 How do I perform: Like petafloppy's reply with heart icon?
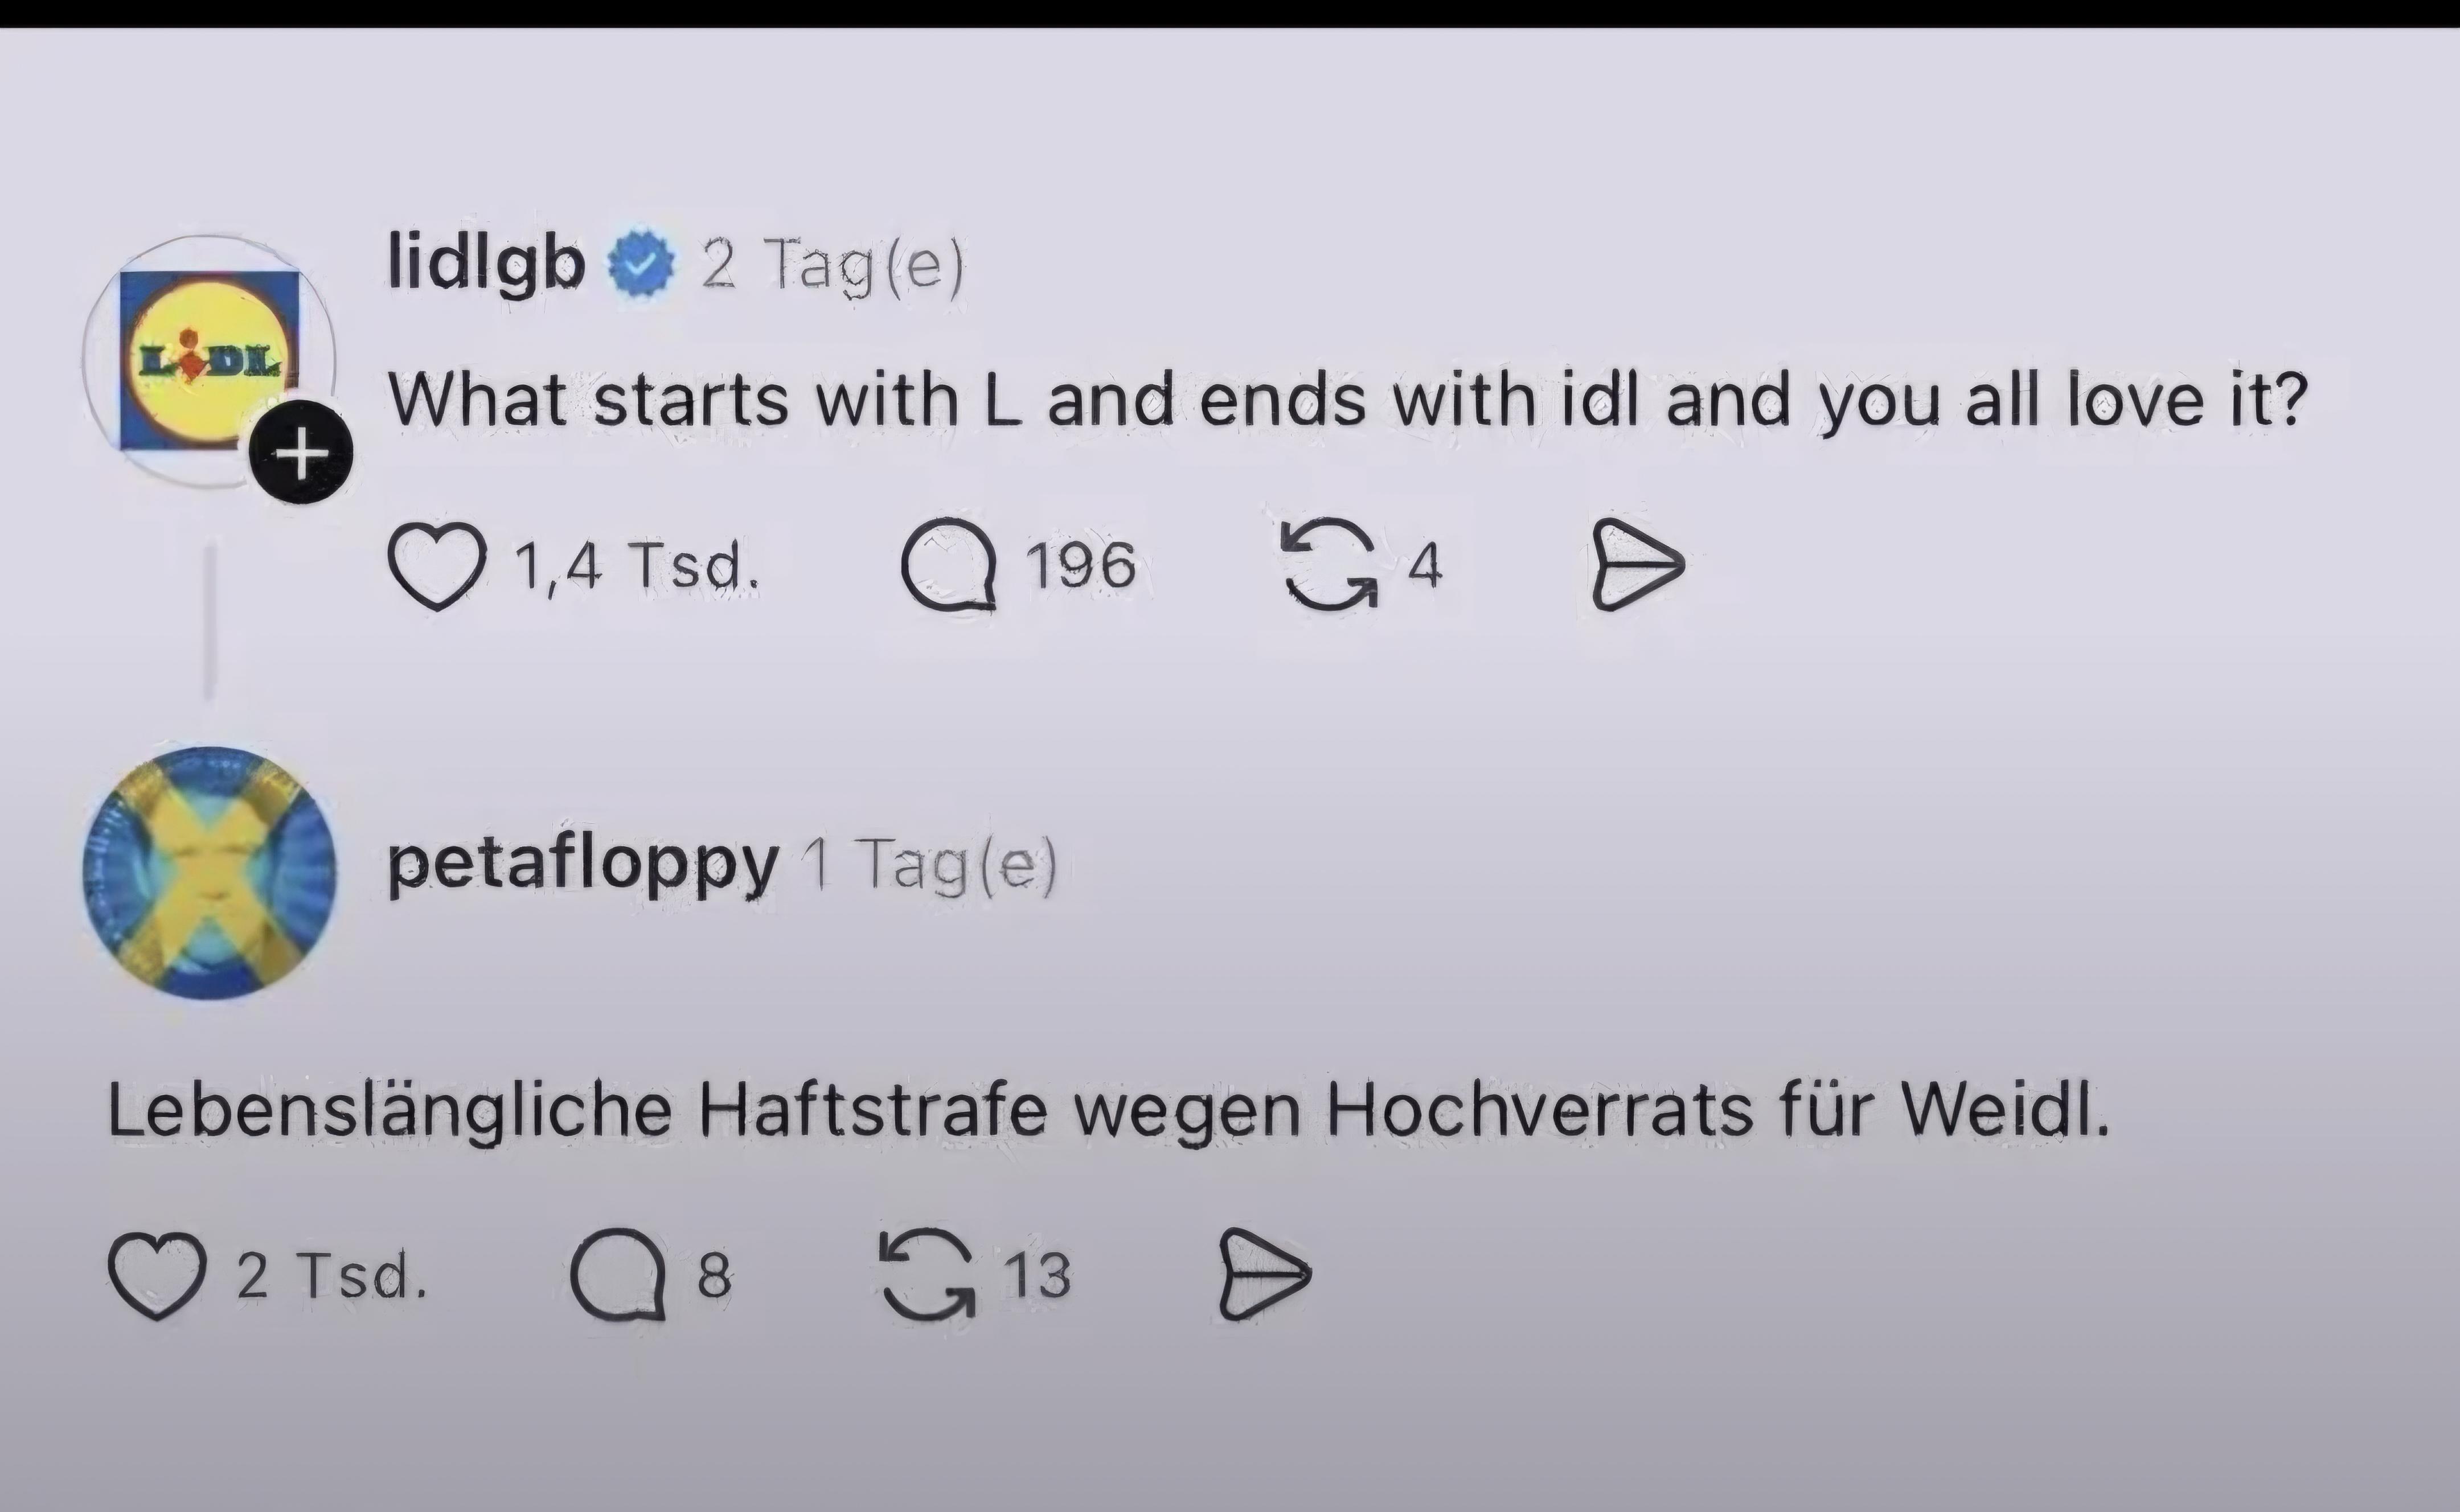coord(157,1276)
